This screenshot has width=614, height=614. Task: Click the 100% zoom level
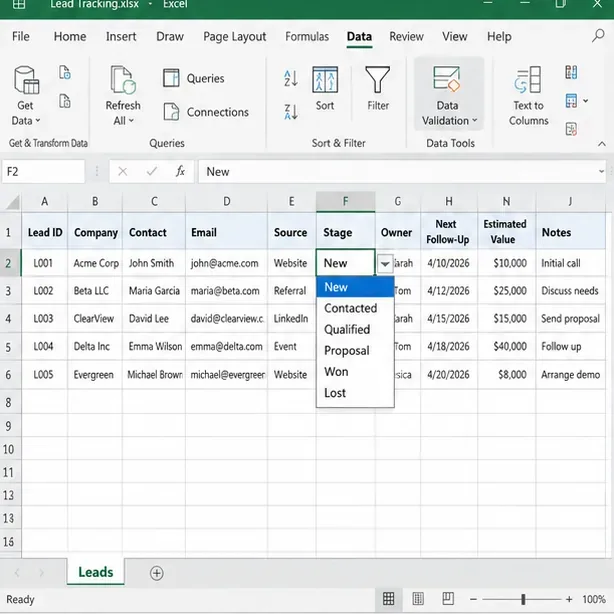coord(594,599)
